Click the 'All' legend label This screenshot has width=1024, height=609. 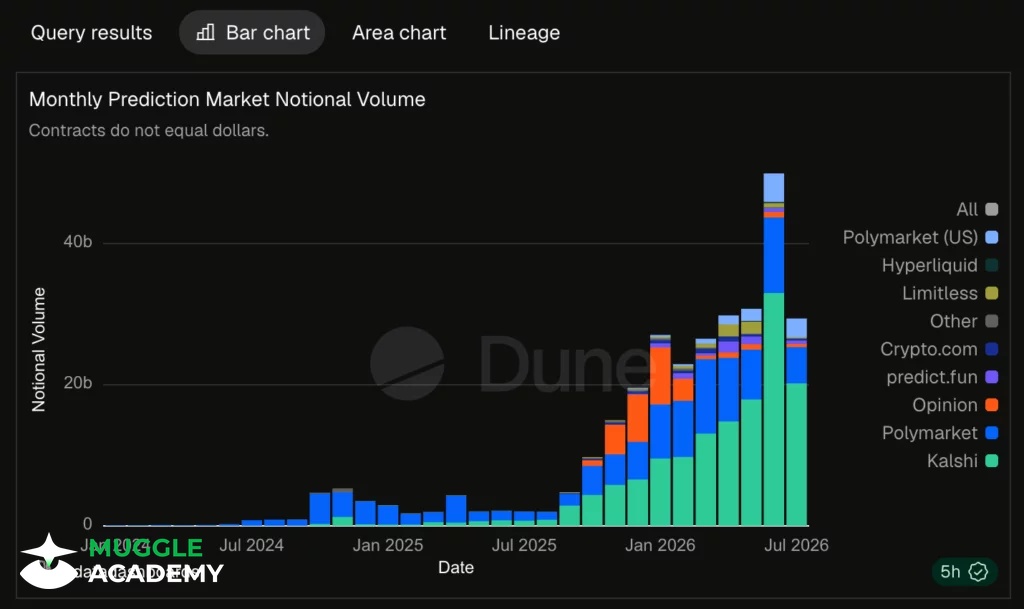click(967, 210)
